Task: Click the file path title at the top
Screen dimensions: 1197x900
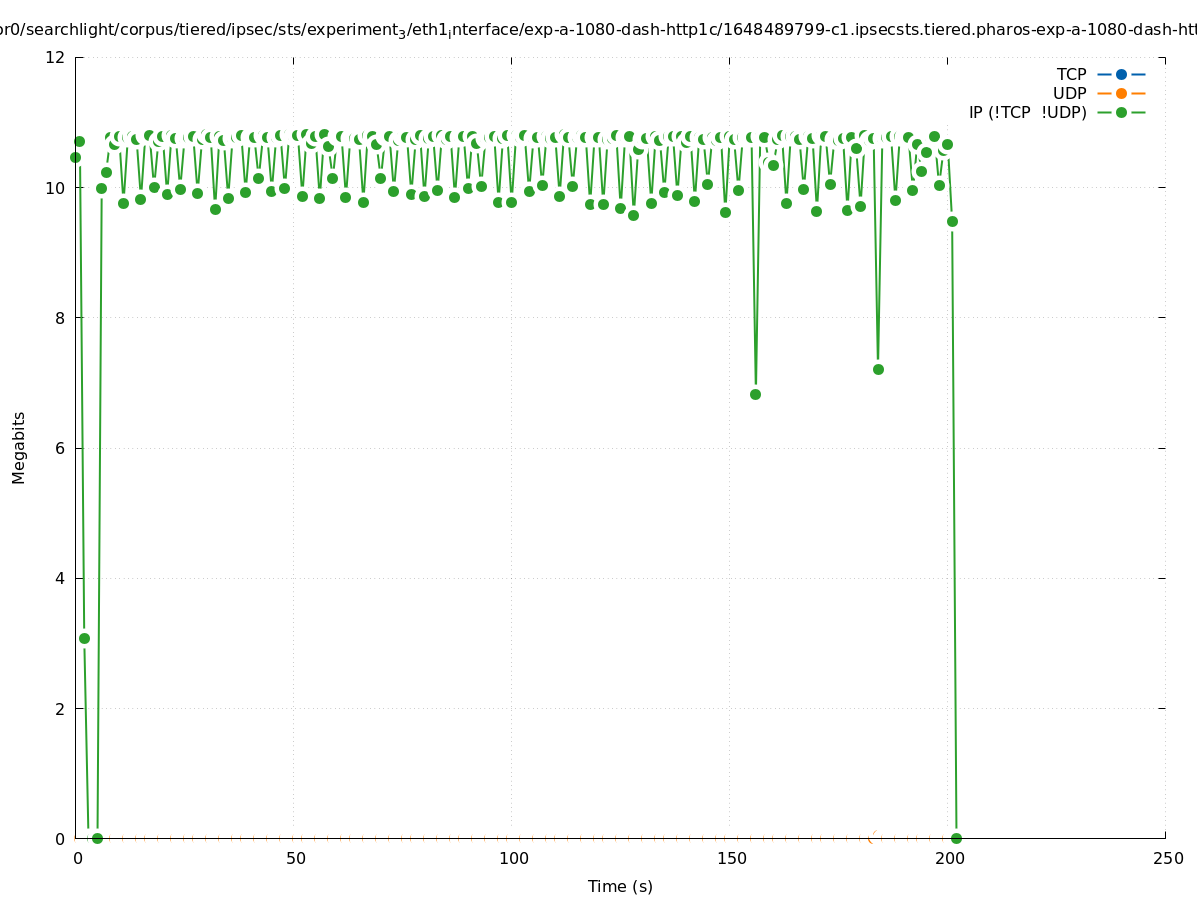Action: click(598, 31)
